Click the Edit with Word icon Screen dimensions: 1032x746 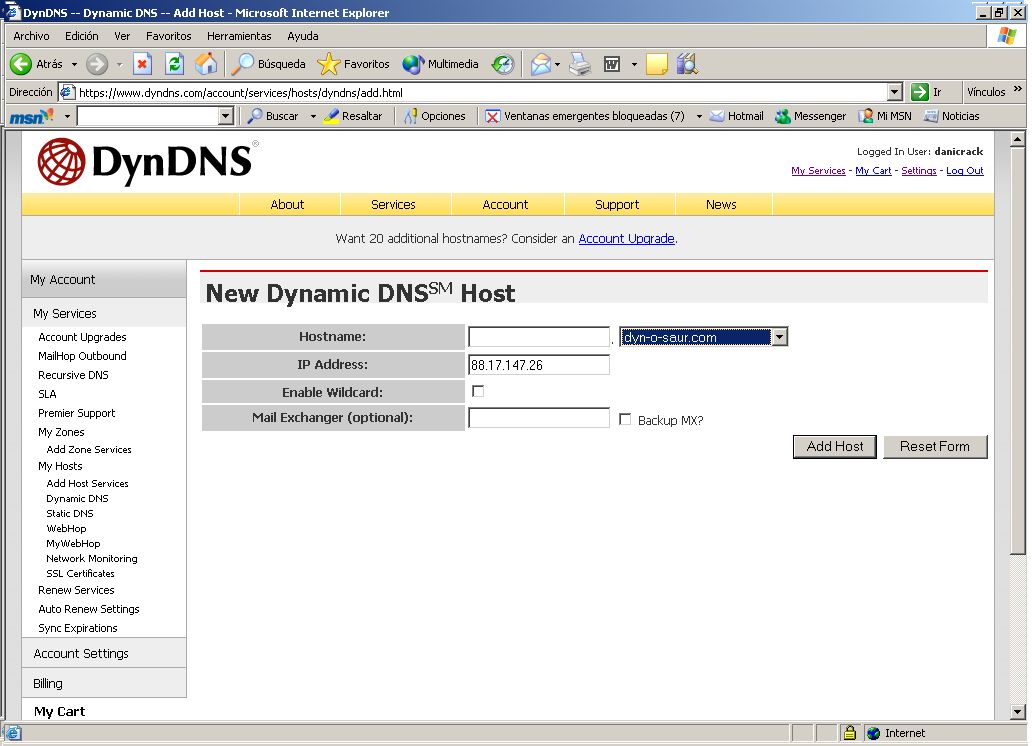pos(612,64)
